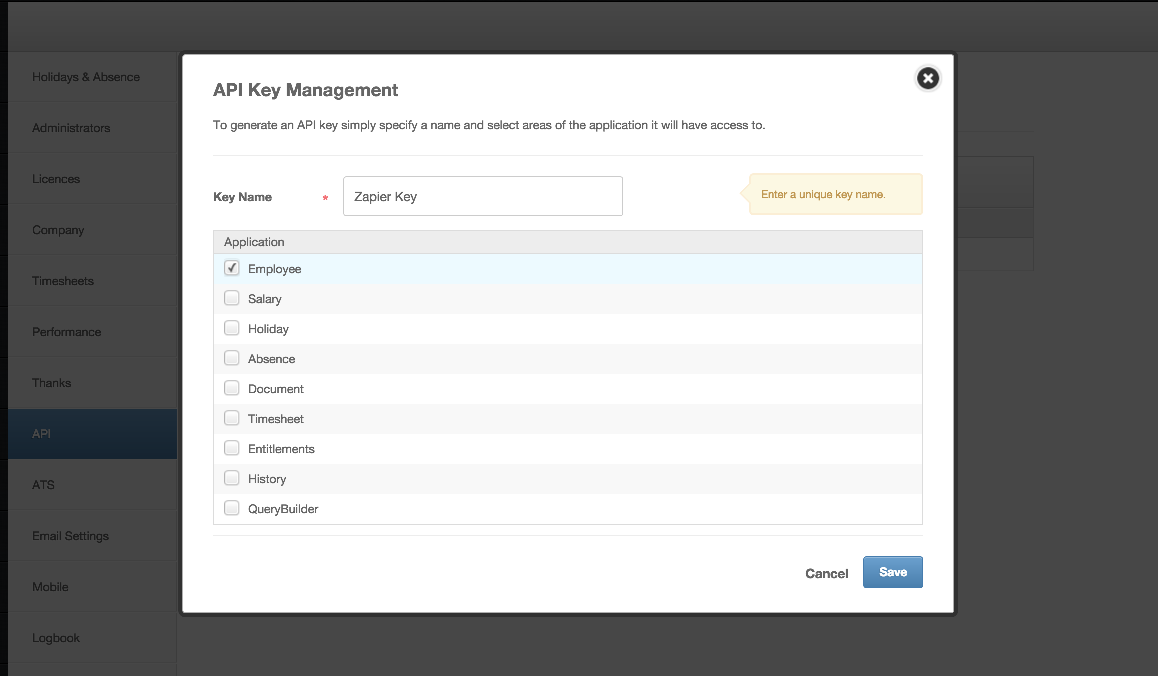Click the Employee row label
1158x676 pixels.
coord(275,269)
